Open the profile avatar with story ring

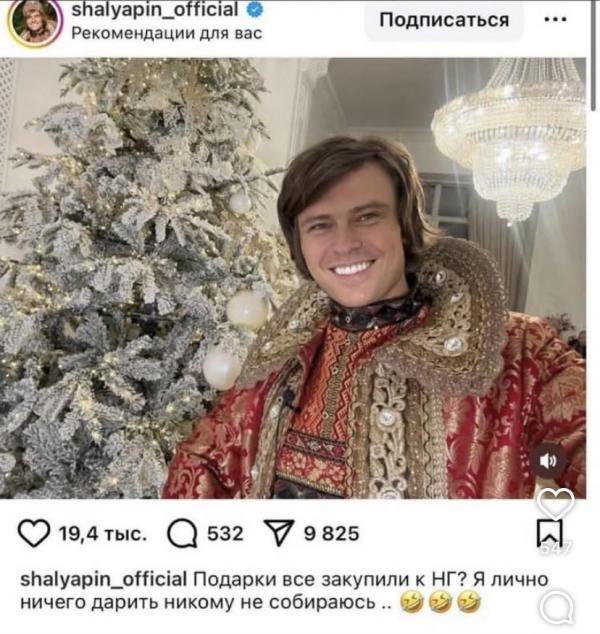click(36, 23)
